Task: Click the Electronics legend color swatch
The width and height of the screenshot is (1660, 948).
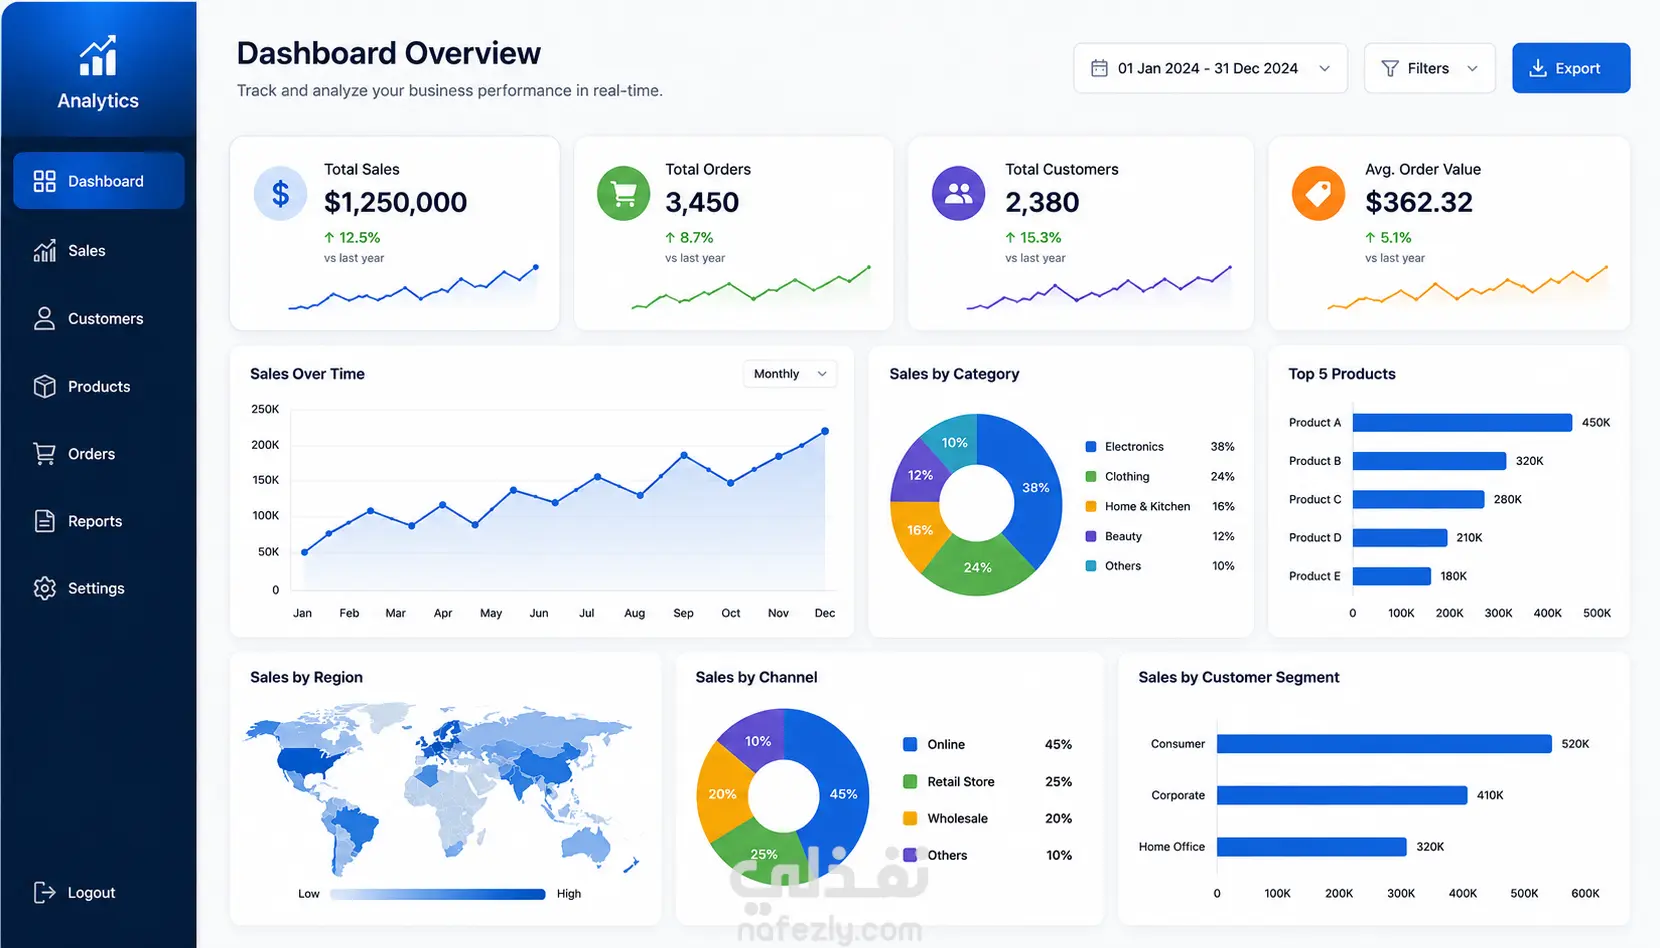Action: [1091, 447]
